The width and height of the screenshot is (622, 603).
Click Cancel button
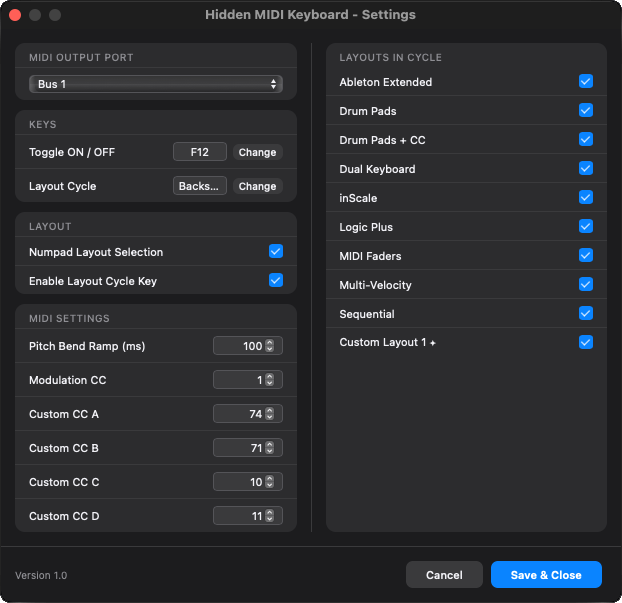(x=444, y=574)
